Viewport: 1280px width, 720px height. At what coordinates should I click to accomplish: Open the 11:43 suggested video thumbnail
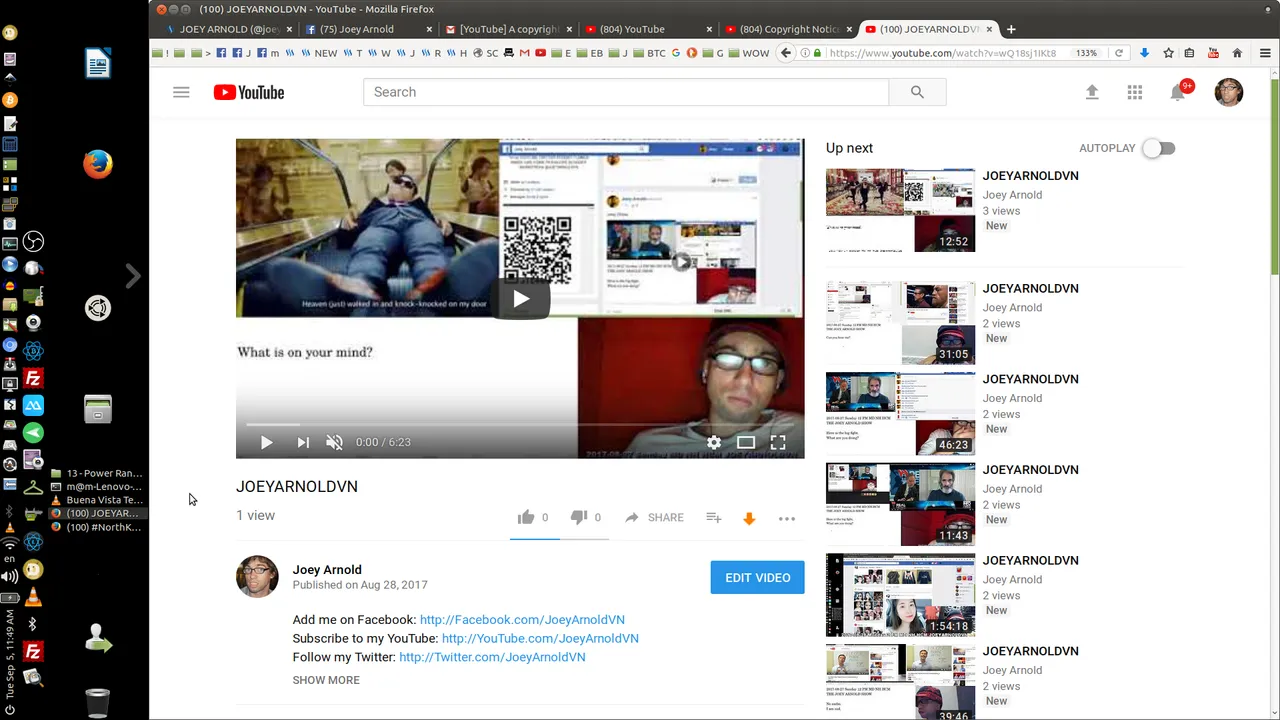click(x=900, y=504)
